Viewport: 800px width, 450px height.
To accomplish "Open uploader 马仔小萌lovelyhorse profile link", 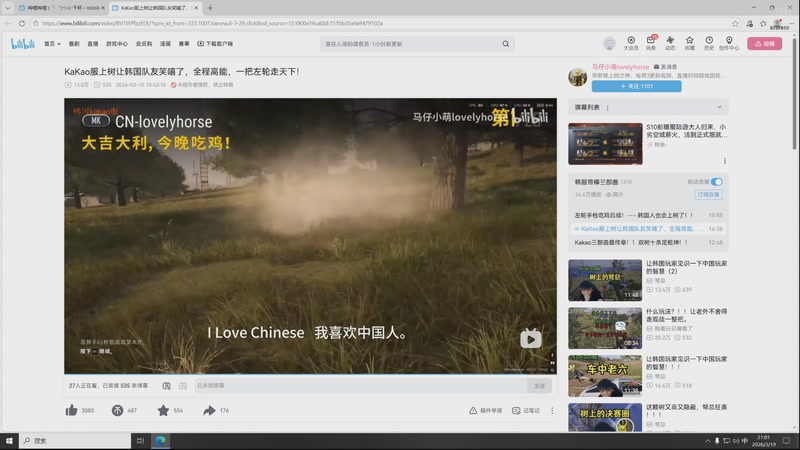I will pyautogui.click(x=620, y=67).
